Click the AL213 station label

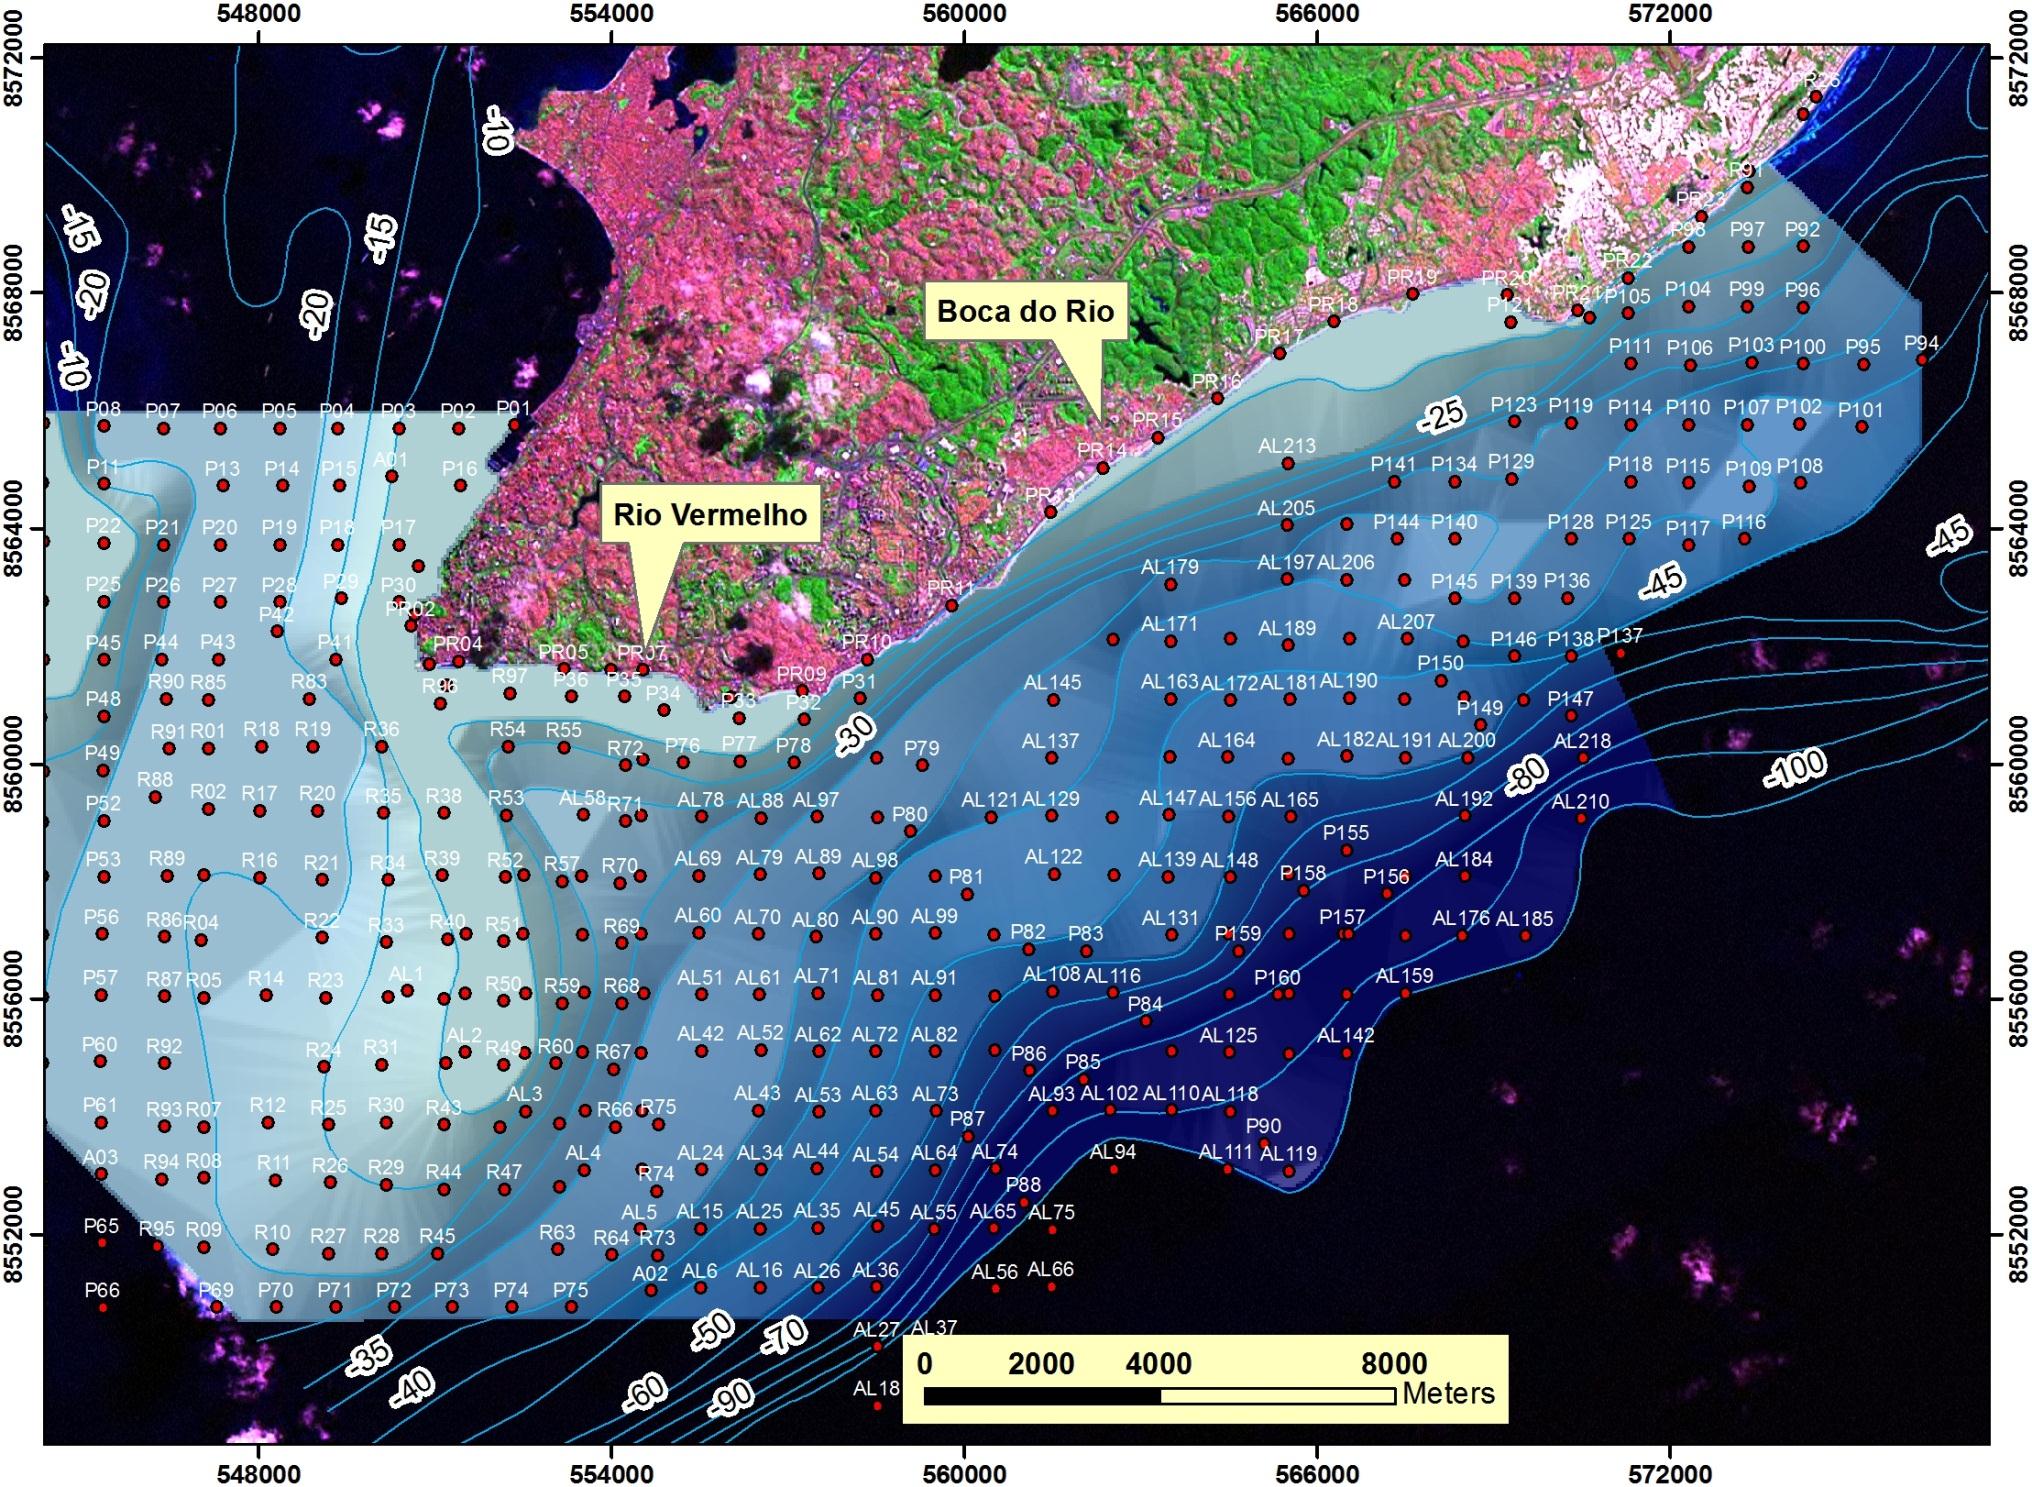(1287, 446)
